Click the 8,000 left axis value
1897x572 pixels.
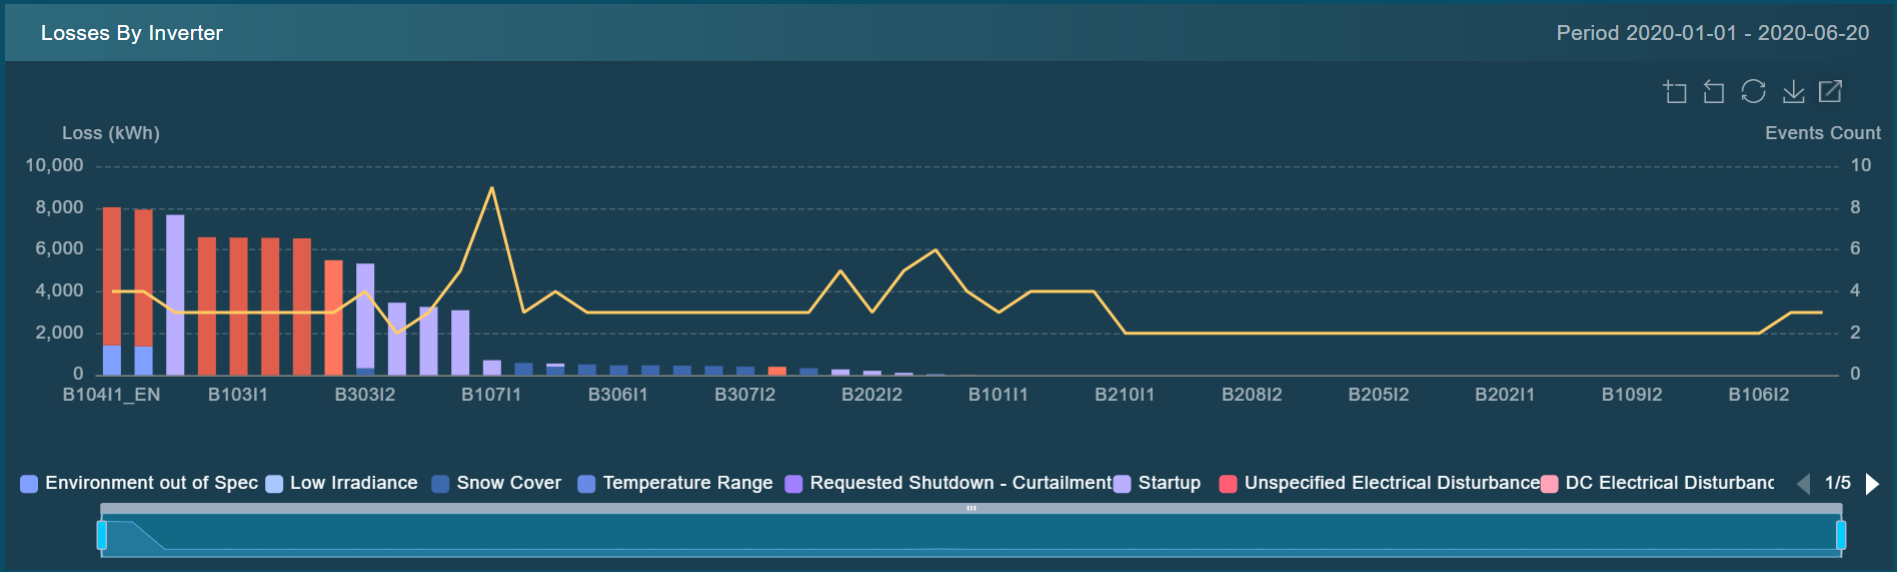[59, 207]
